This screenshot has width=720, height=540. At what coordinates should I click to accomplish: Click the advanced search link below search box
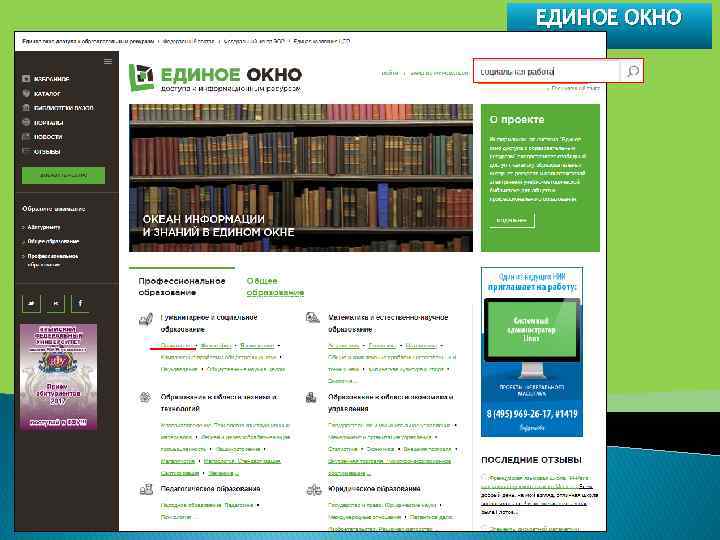(x=575, y=88)
